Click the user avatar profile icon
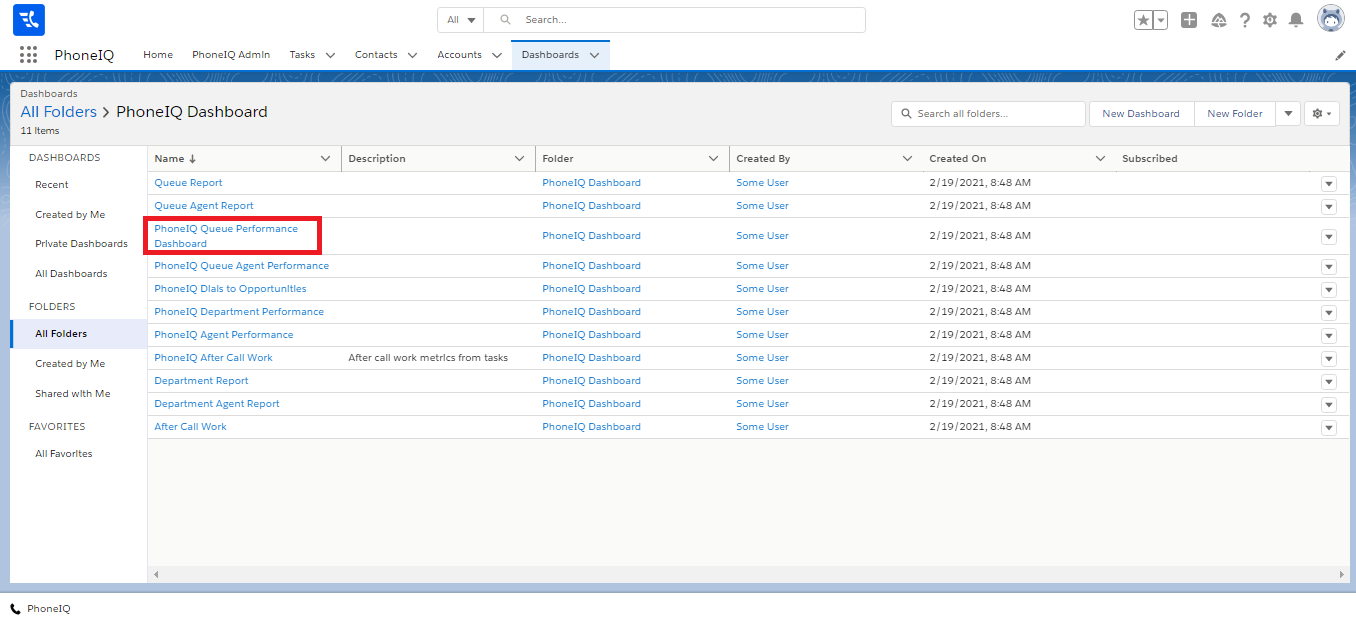The height and width of the screenshot is (624, 1356). tap(1330, 19)
